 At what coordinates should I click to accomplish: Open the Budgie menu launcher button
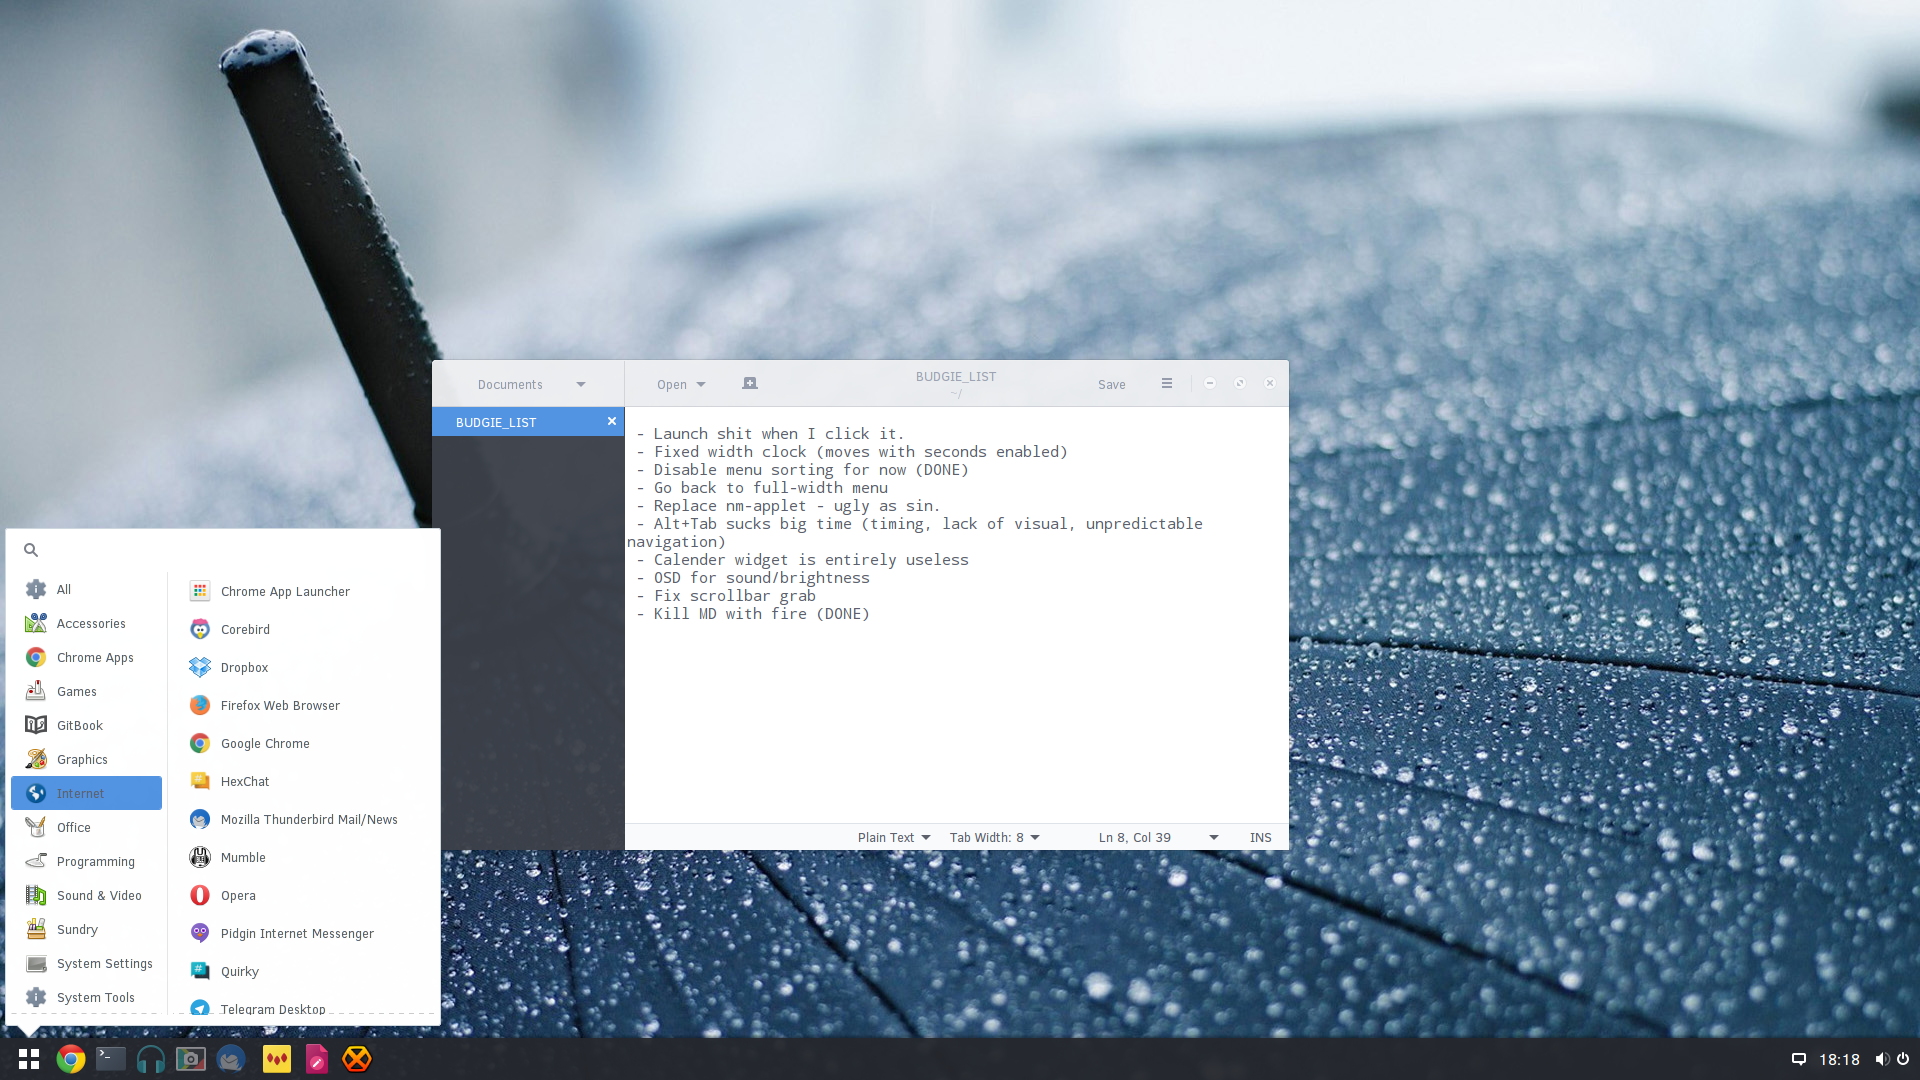click(29, 1059)
